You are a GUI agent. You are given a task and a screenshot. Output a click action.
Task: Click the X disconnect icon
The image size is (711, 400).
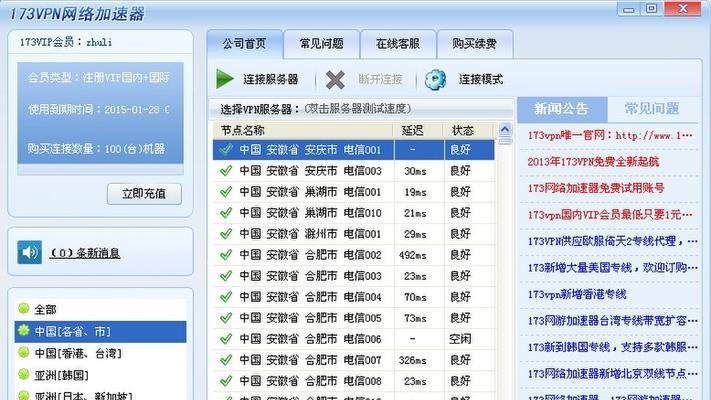[x=335, y=80]
